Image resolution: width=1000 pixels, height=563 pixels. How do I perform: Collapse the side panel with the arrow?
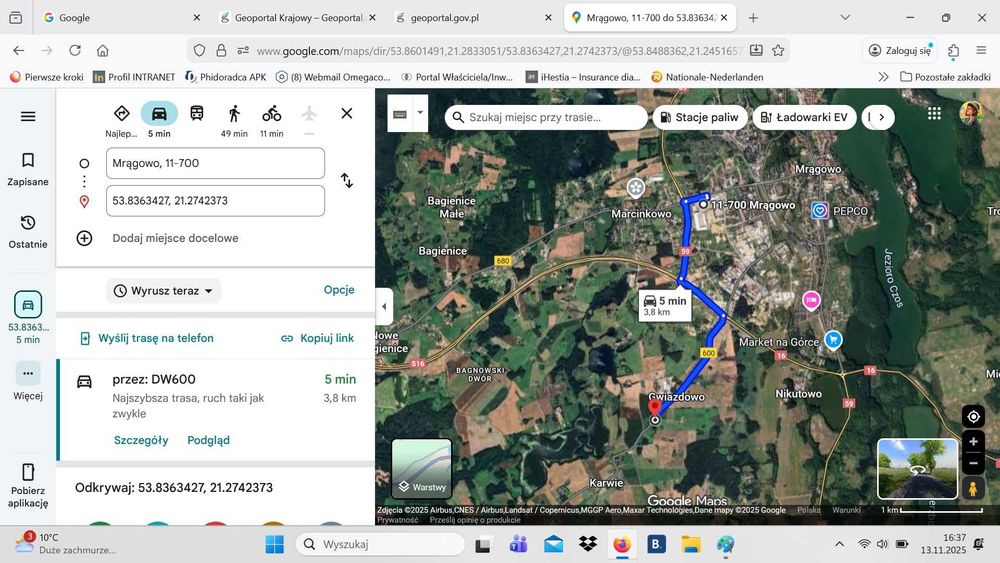pos(384,307)
